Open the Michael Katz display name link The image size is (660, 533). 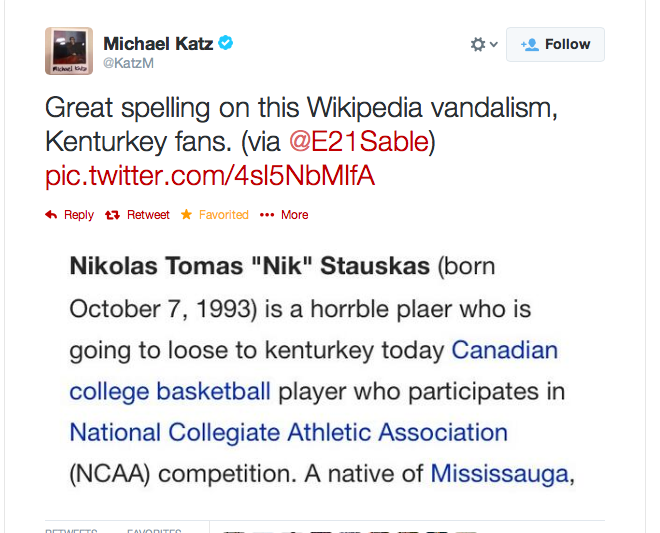pos(158,43)
